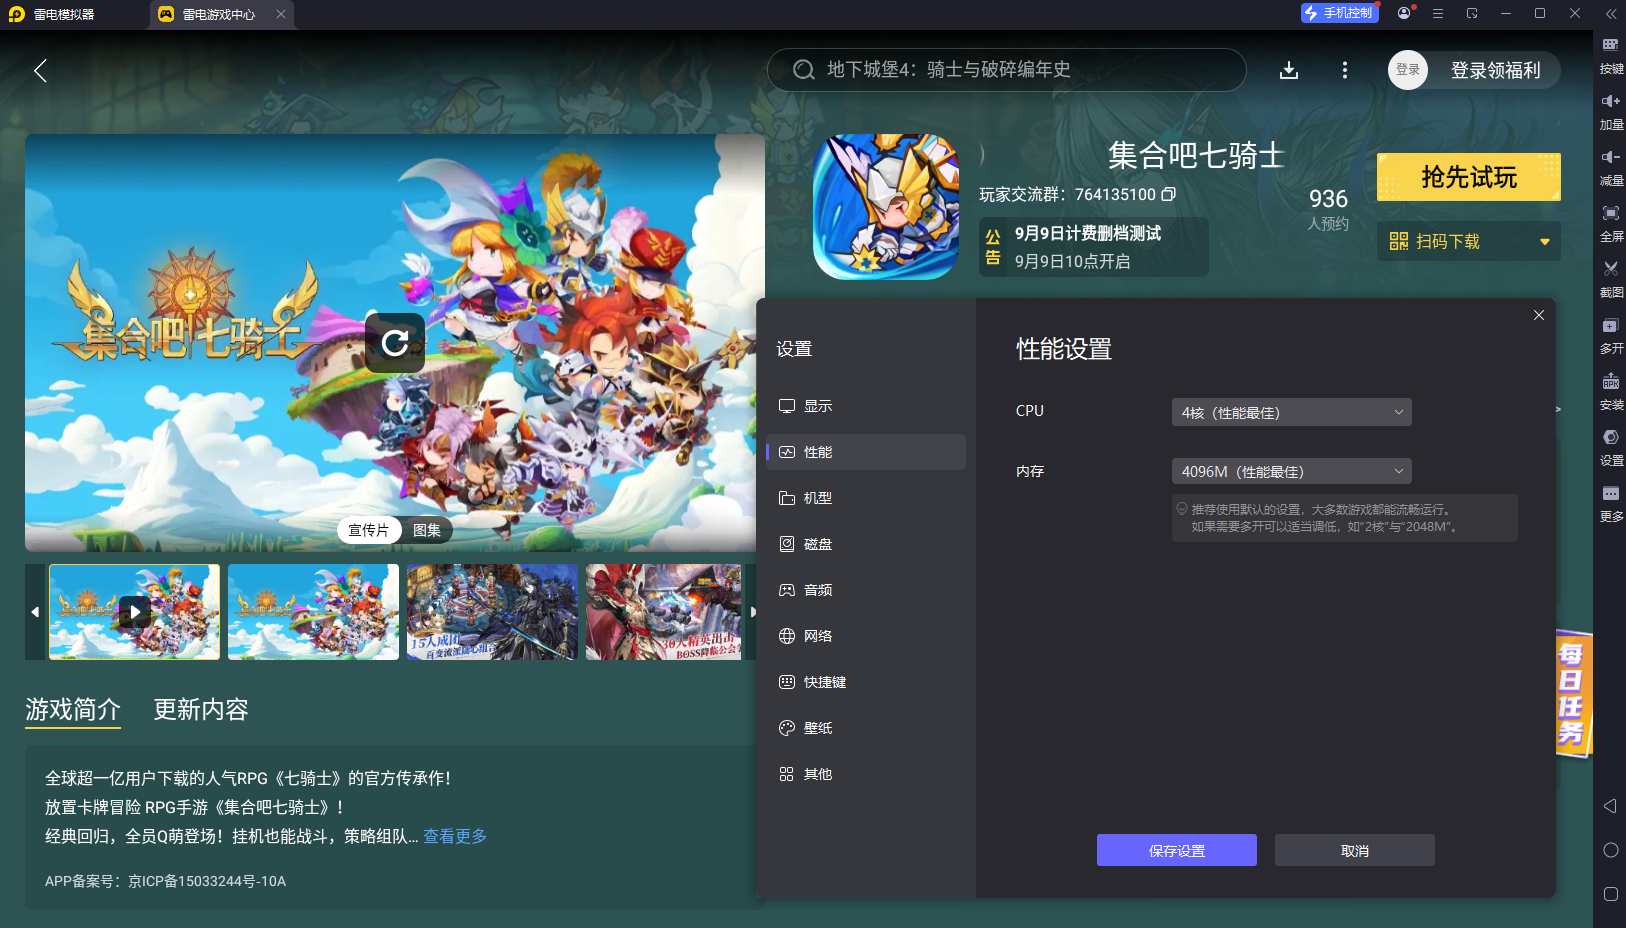Open emulator 设置 from right sidebar
This screenshot has height=928, width=1626.
tap(1611, 447)
